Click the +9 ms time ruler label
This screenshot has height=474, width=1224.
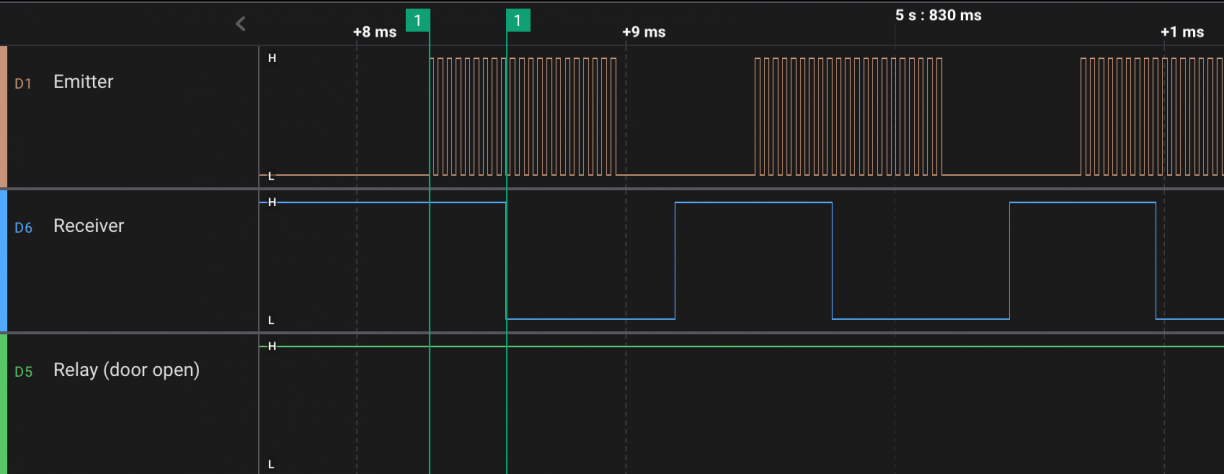(x=643, y=32)
